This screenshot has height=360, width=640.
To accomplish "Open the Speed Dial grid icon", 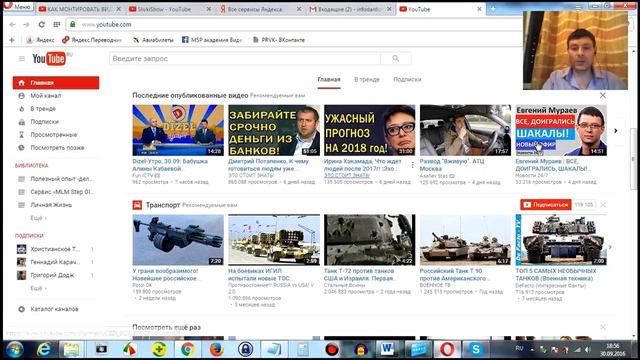I will click(x=57, y=24).
